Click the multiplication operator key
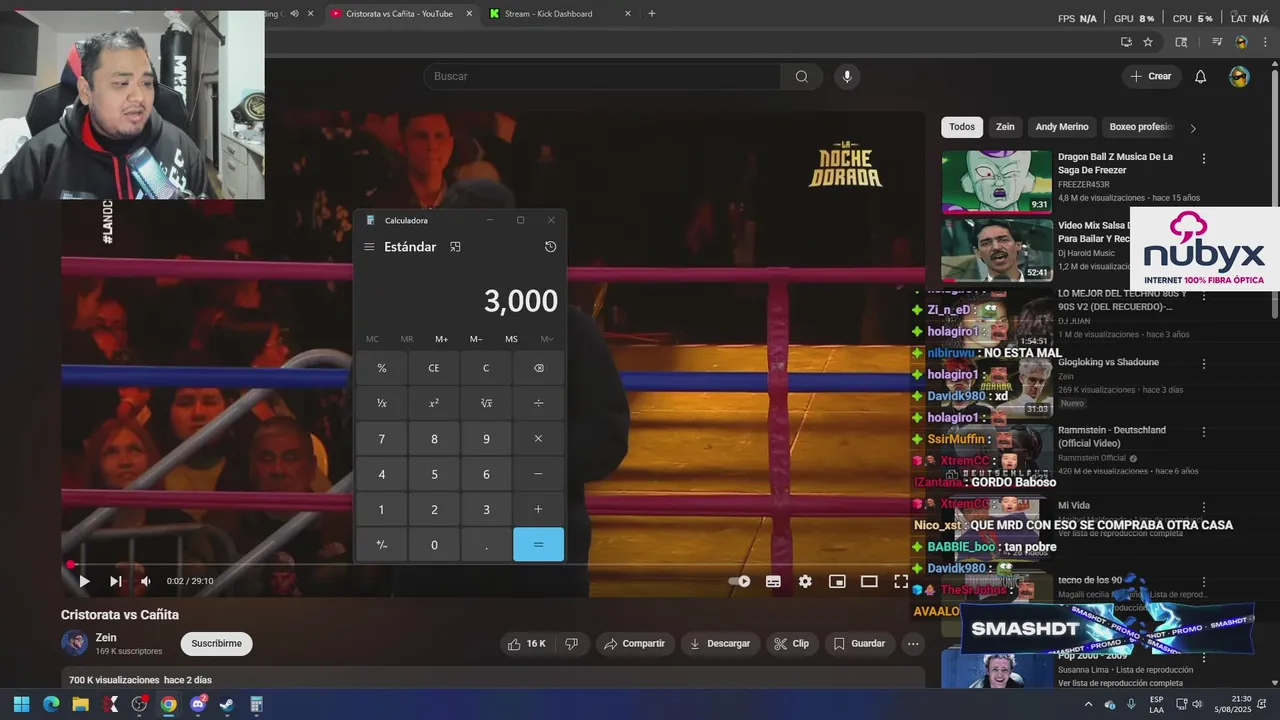 539,439
